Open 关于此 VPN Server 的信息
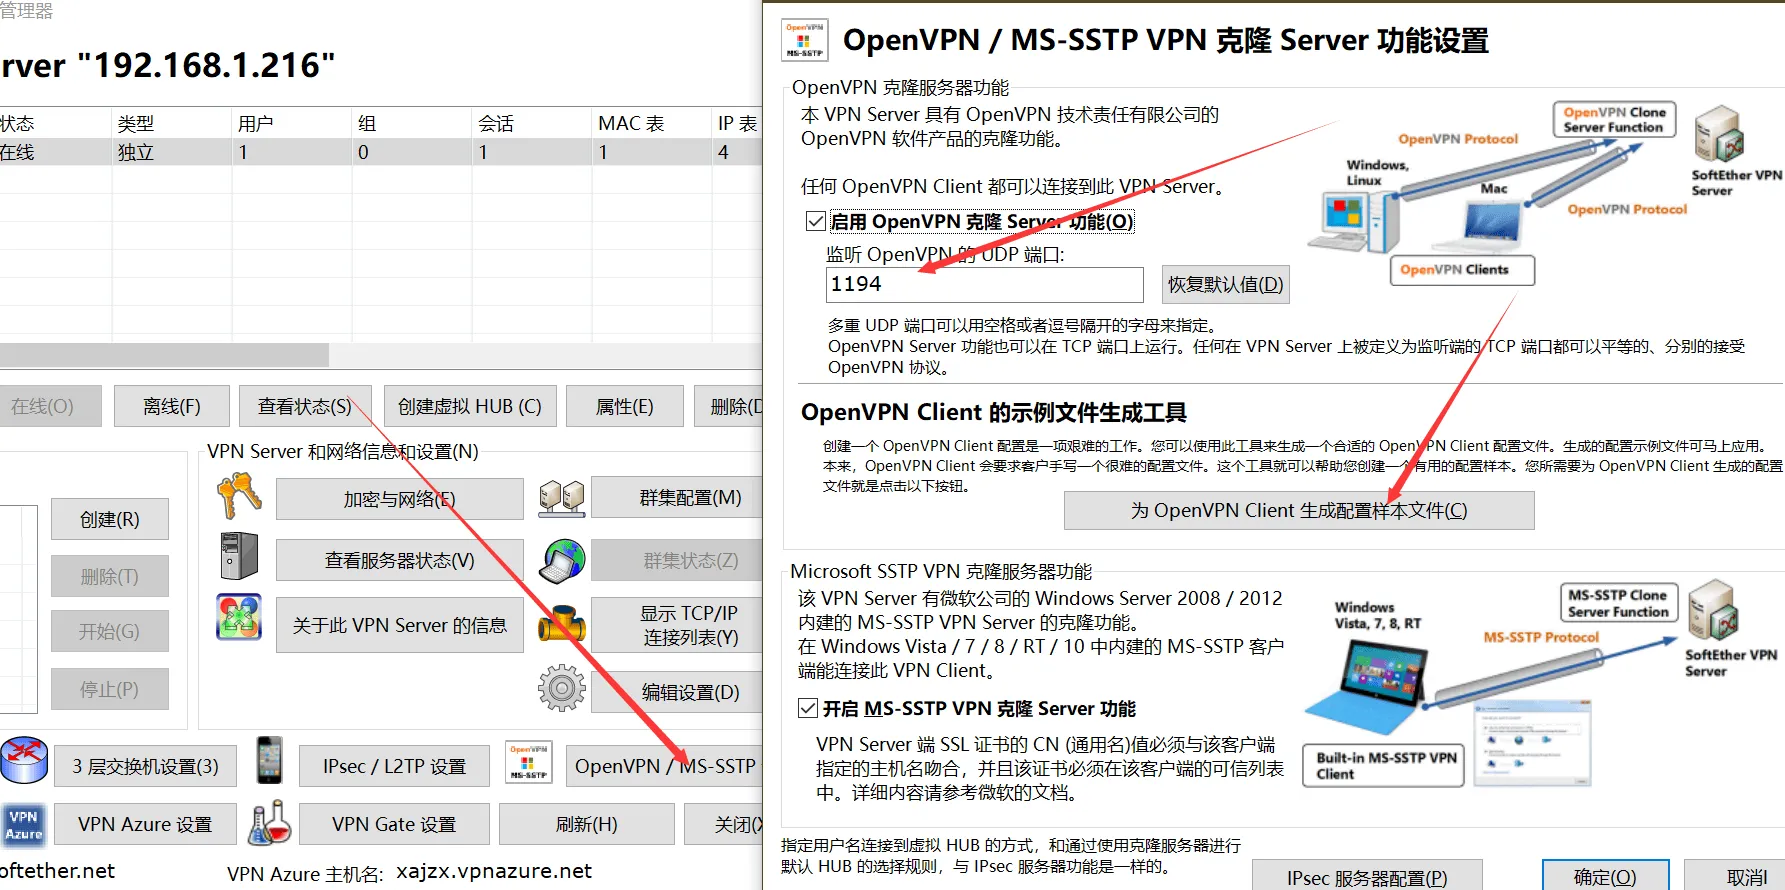The height and width of the screenshot is (890, 1785). pos(399,625)
